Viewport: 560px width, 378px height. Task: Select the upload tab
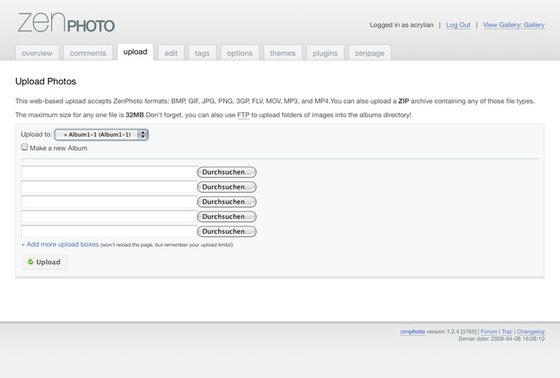tap(135, 52)
